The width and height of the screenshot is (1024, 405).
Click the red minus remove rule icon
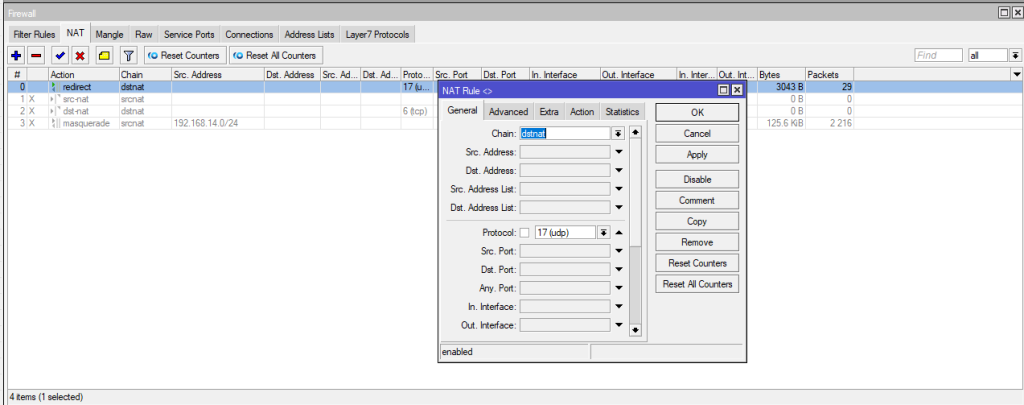(36, 55)
